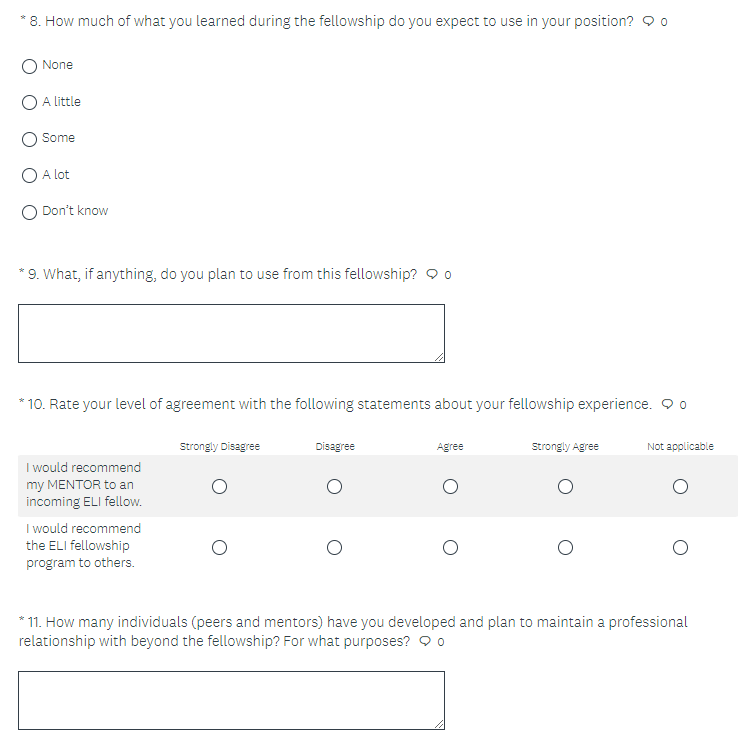
Task: Open comments on question 11
Action: tap(426, 641)
